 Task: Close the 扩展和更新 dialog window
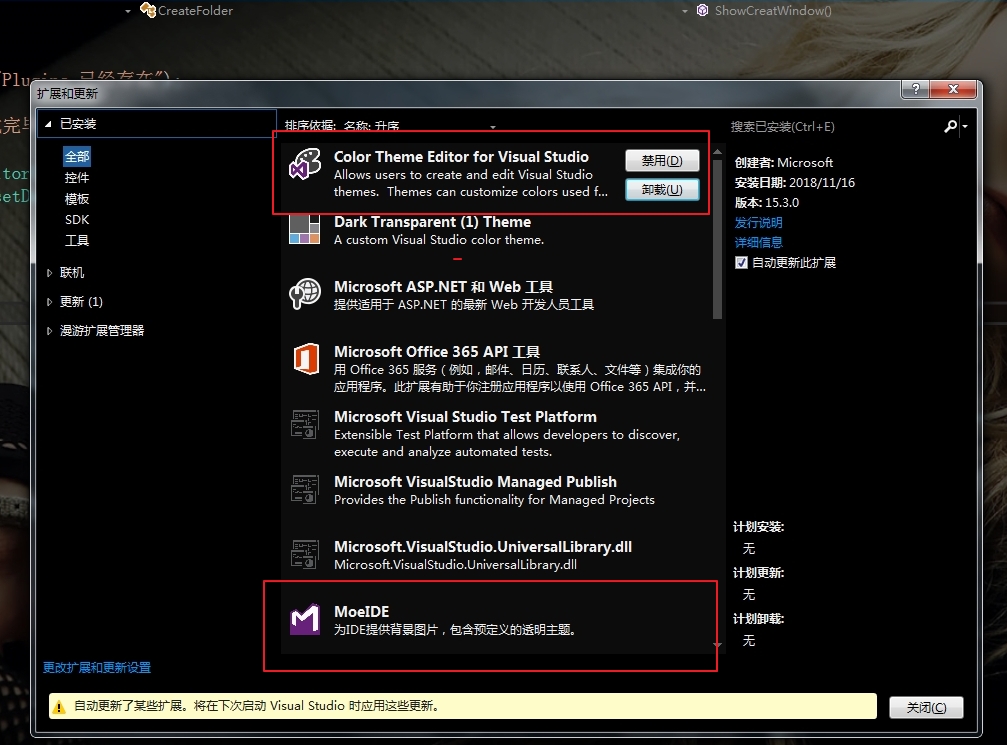(x=953, y=89)
